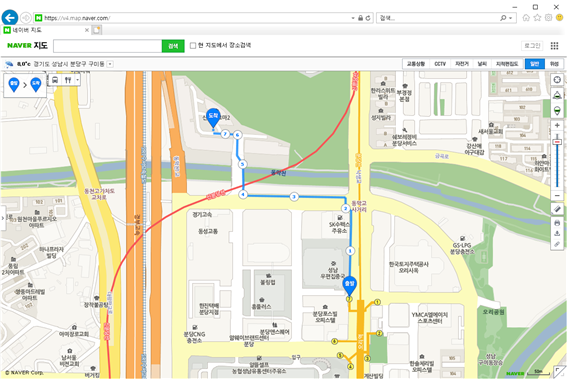
Task: Show restaurants with fork and knife icon
Action: pos(68,80)
